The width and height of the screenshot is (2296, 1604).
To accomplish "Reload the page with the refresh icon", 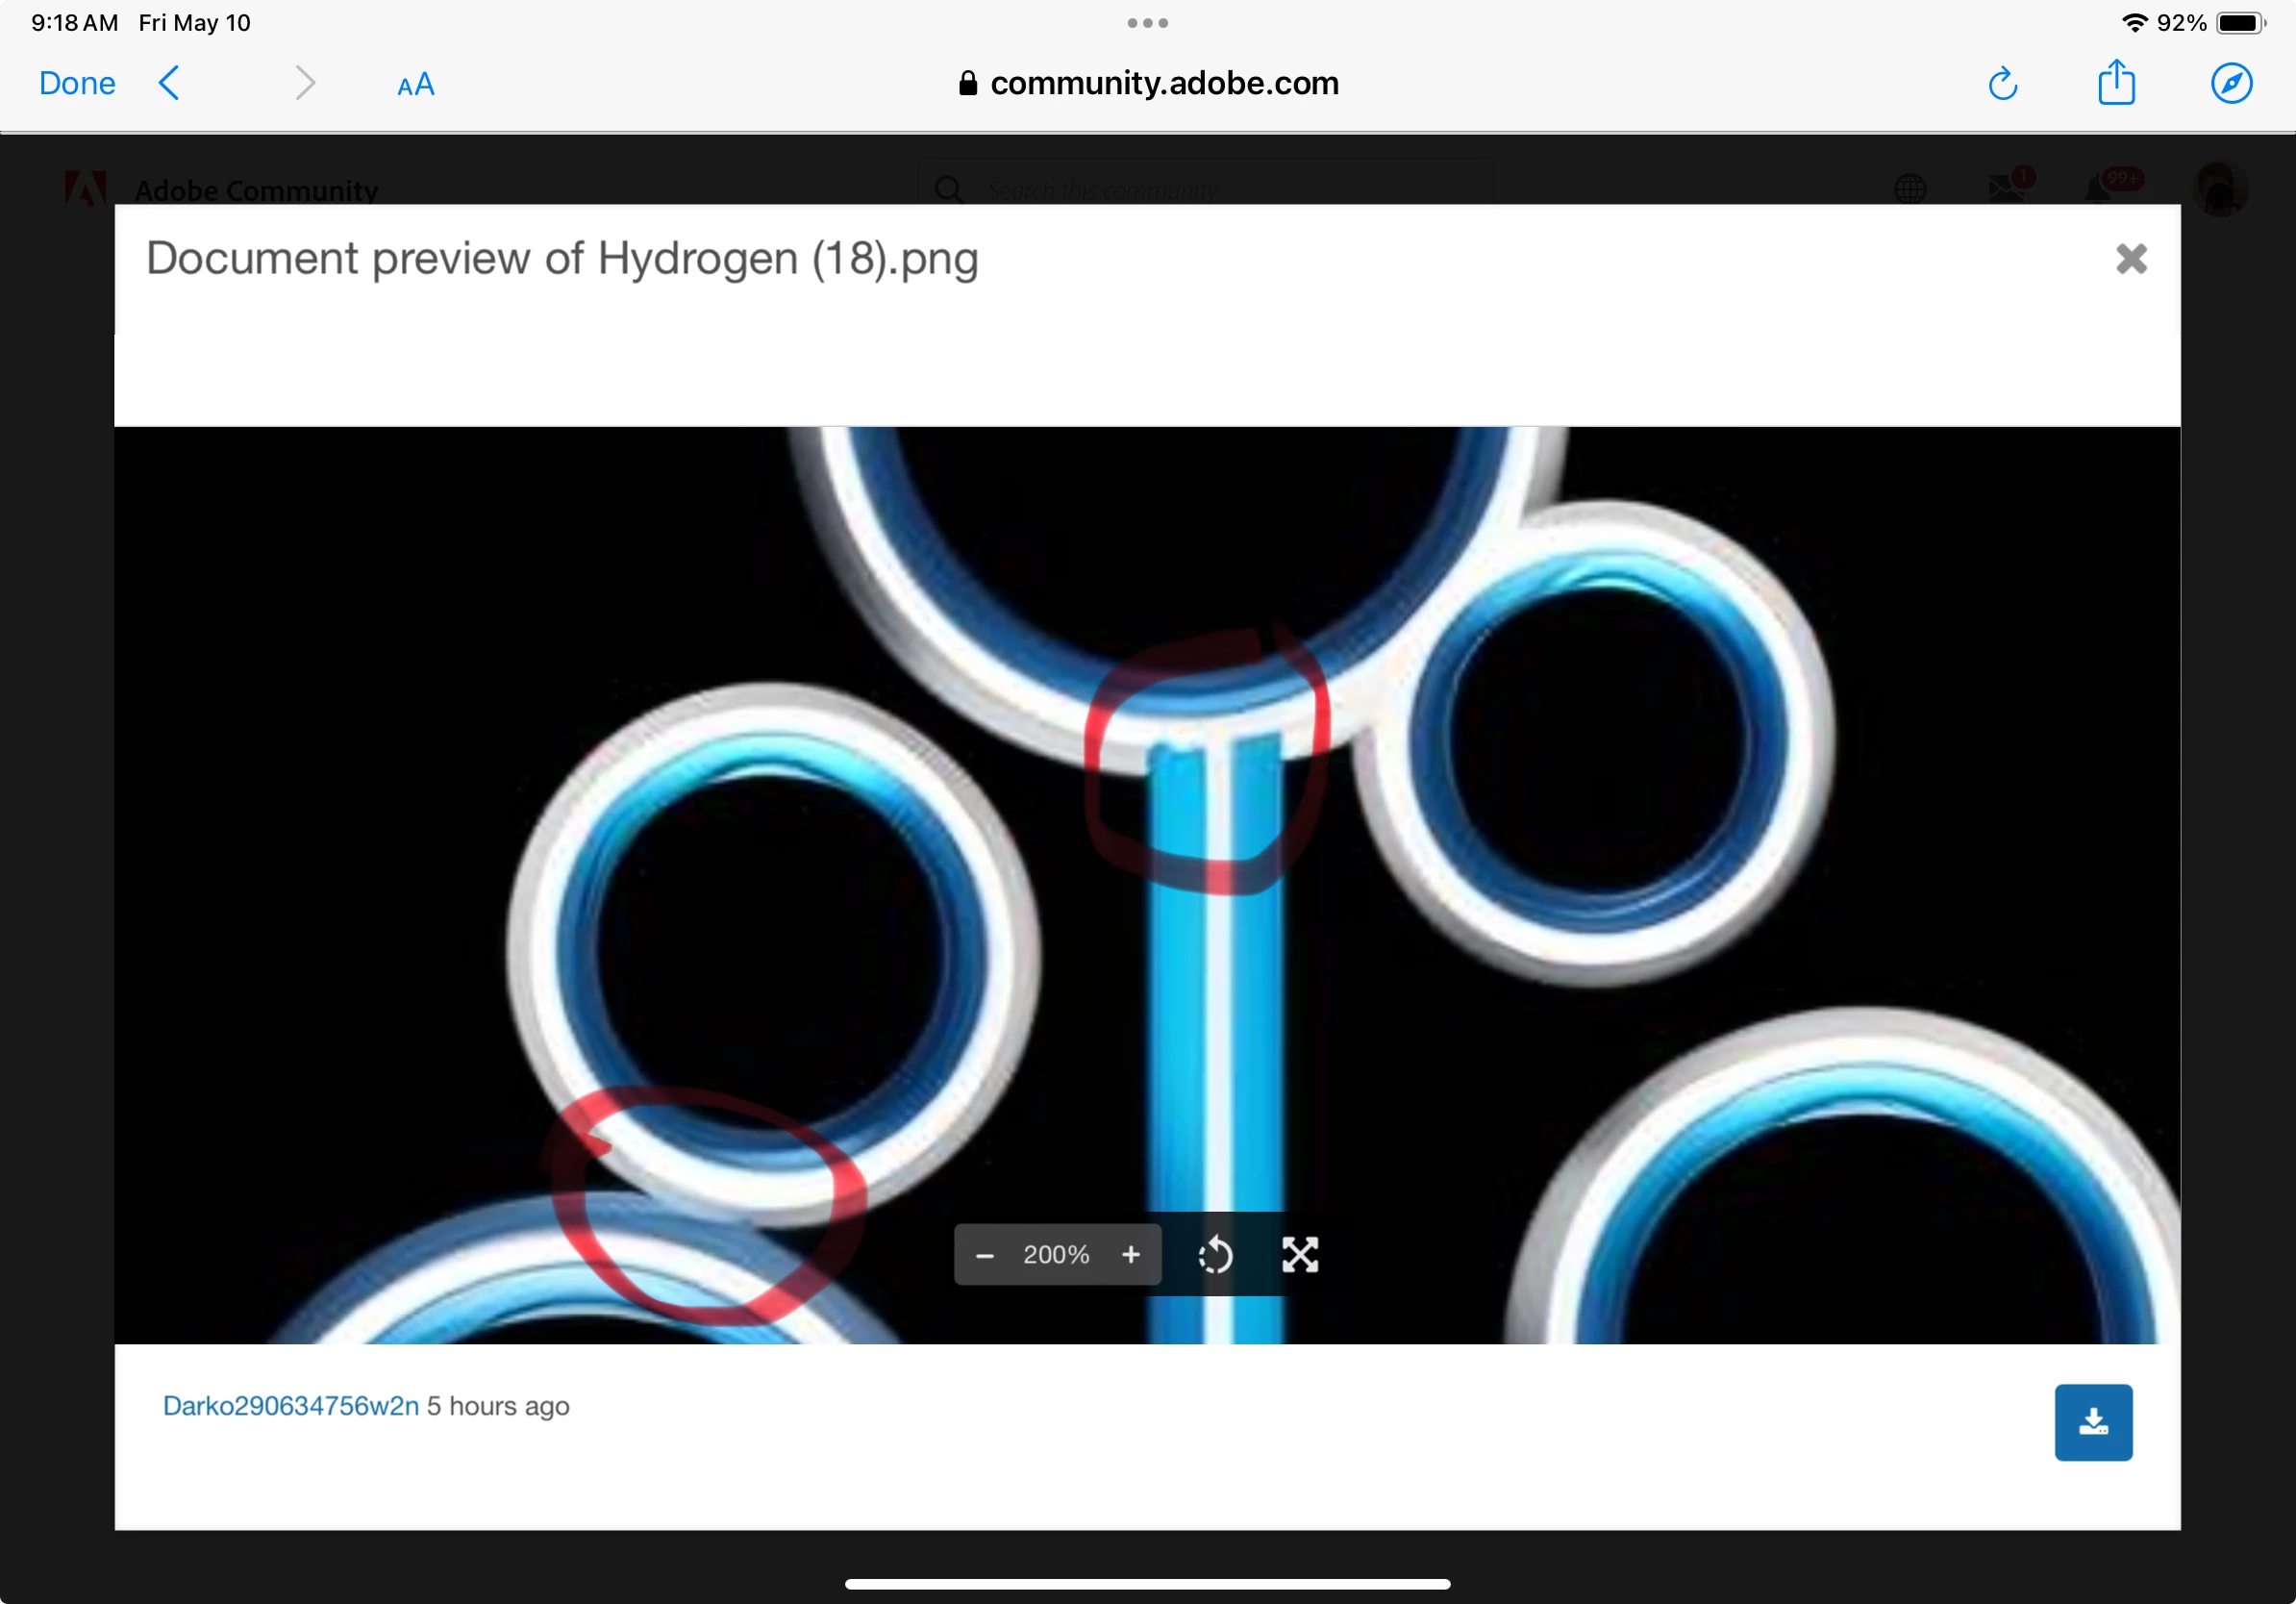I will click(x=2002, y=84).
